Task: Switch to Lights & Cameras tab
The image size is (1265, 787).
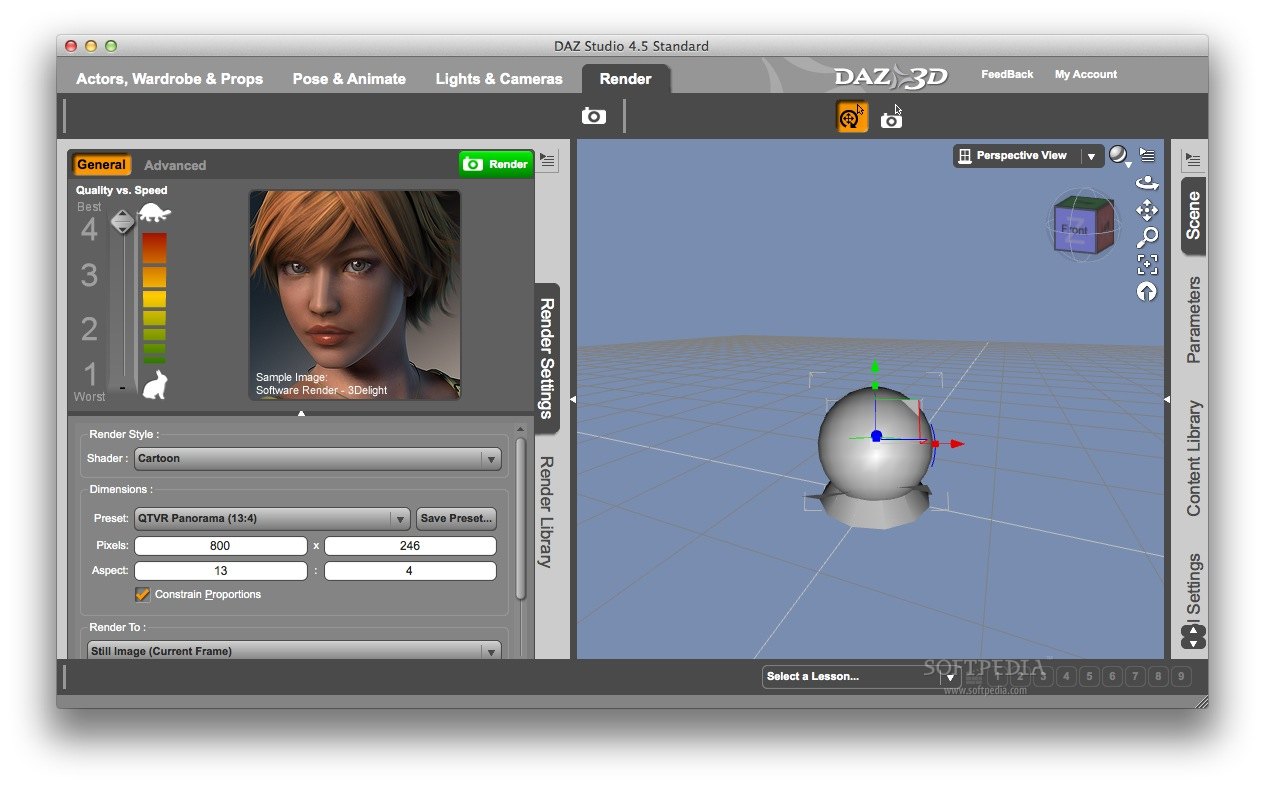Action: (x=499, y=79)
